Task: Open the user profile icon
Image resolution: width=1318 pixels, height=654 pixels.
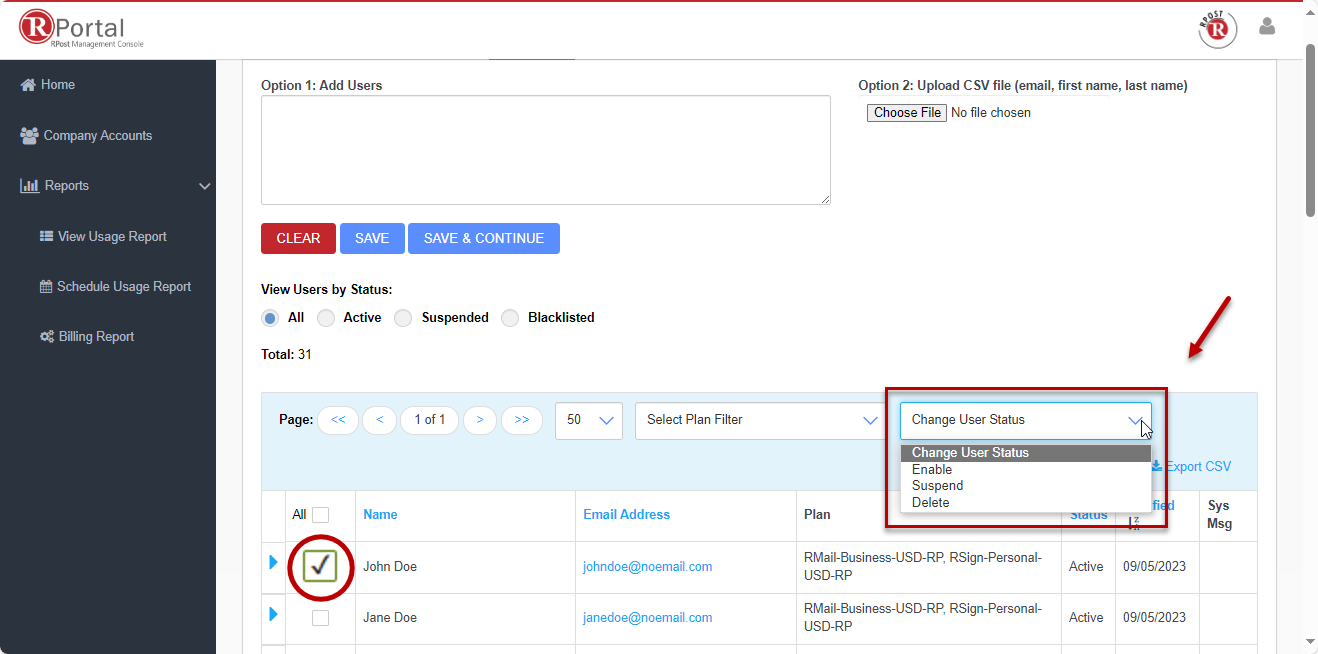Action: (1267, 27)
